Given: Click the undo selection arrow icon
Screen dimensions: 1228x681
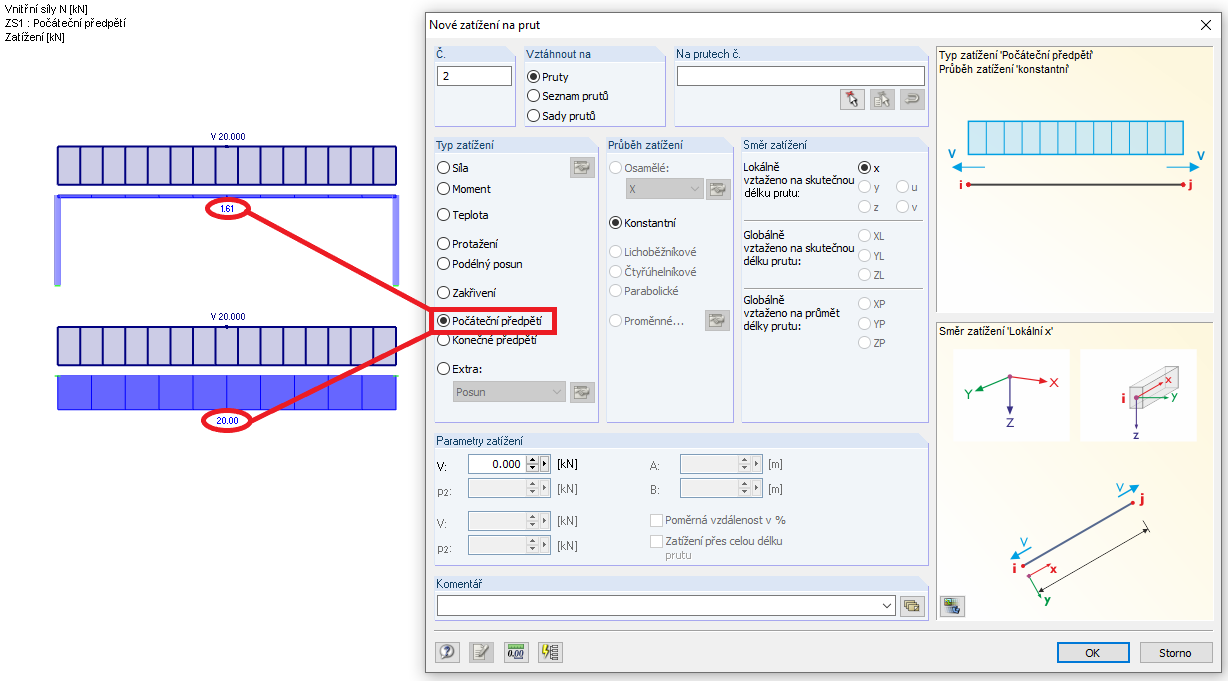Looking at the screenshot, I should click(x=912, y=99).
